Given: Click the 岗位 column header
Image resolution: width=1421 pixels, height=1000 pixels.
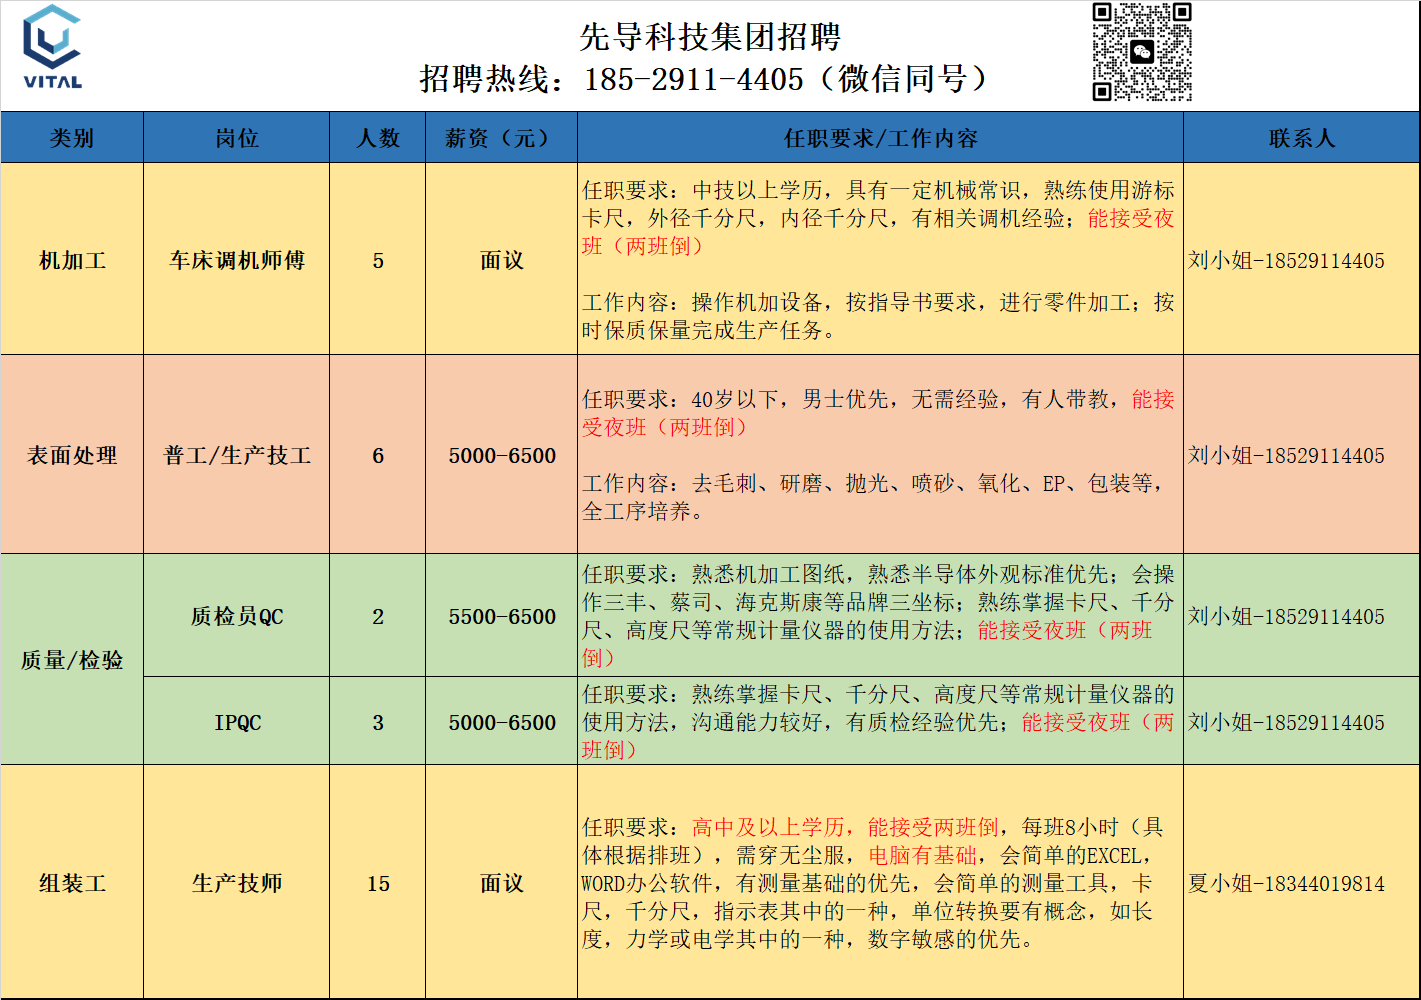Looking at the screenshot, I should point(237,138).
